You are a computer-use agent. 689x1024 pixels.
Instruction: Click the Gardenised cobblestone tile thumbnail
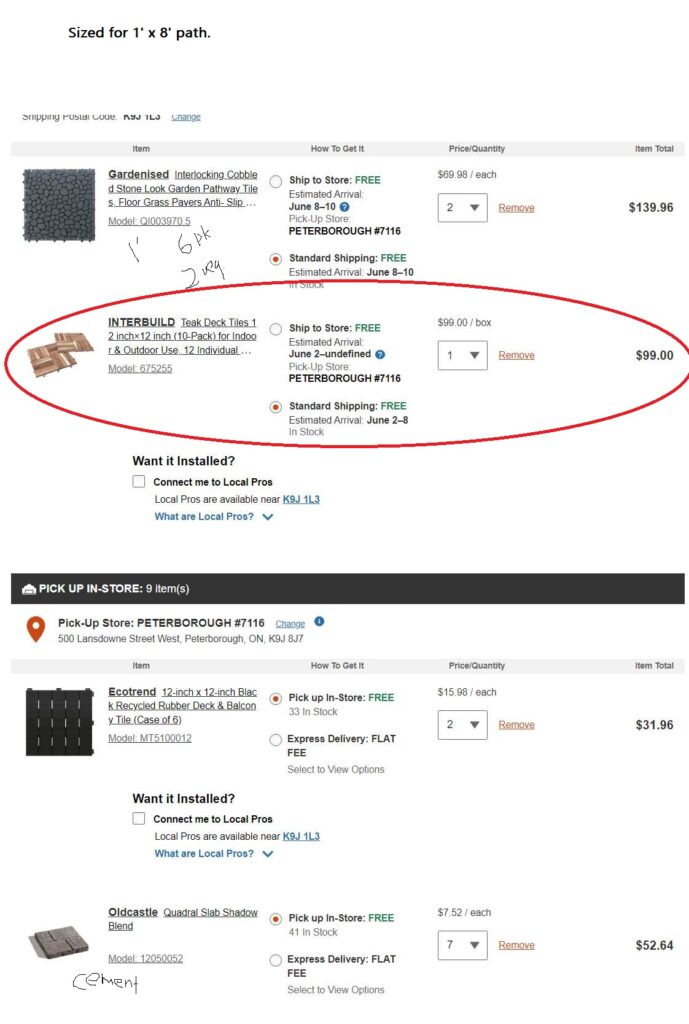pyautogui.click(x=57, y=206)
